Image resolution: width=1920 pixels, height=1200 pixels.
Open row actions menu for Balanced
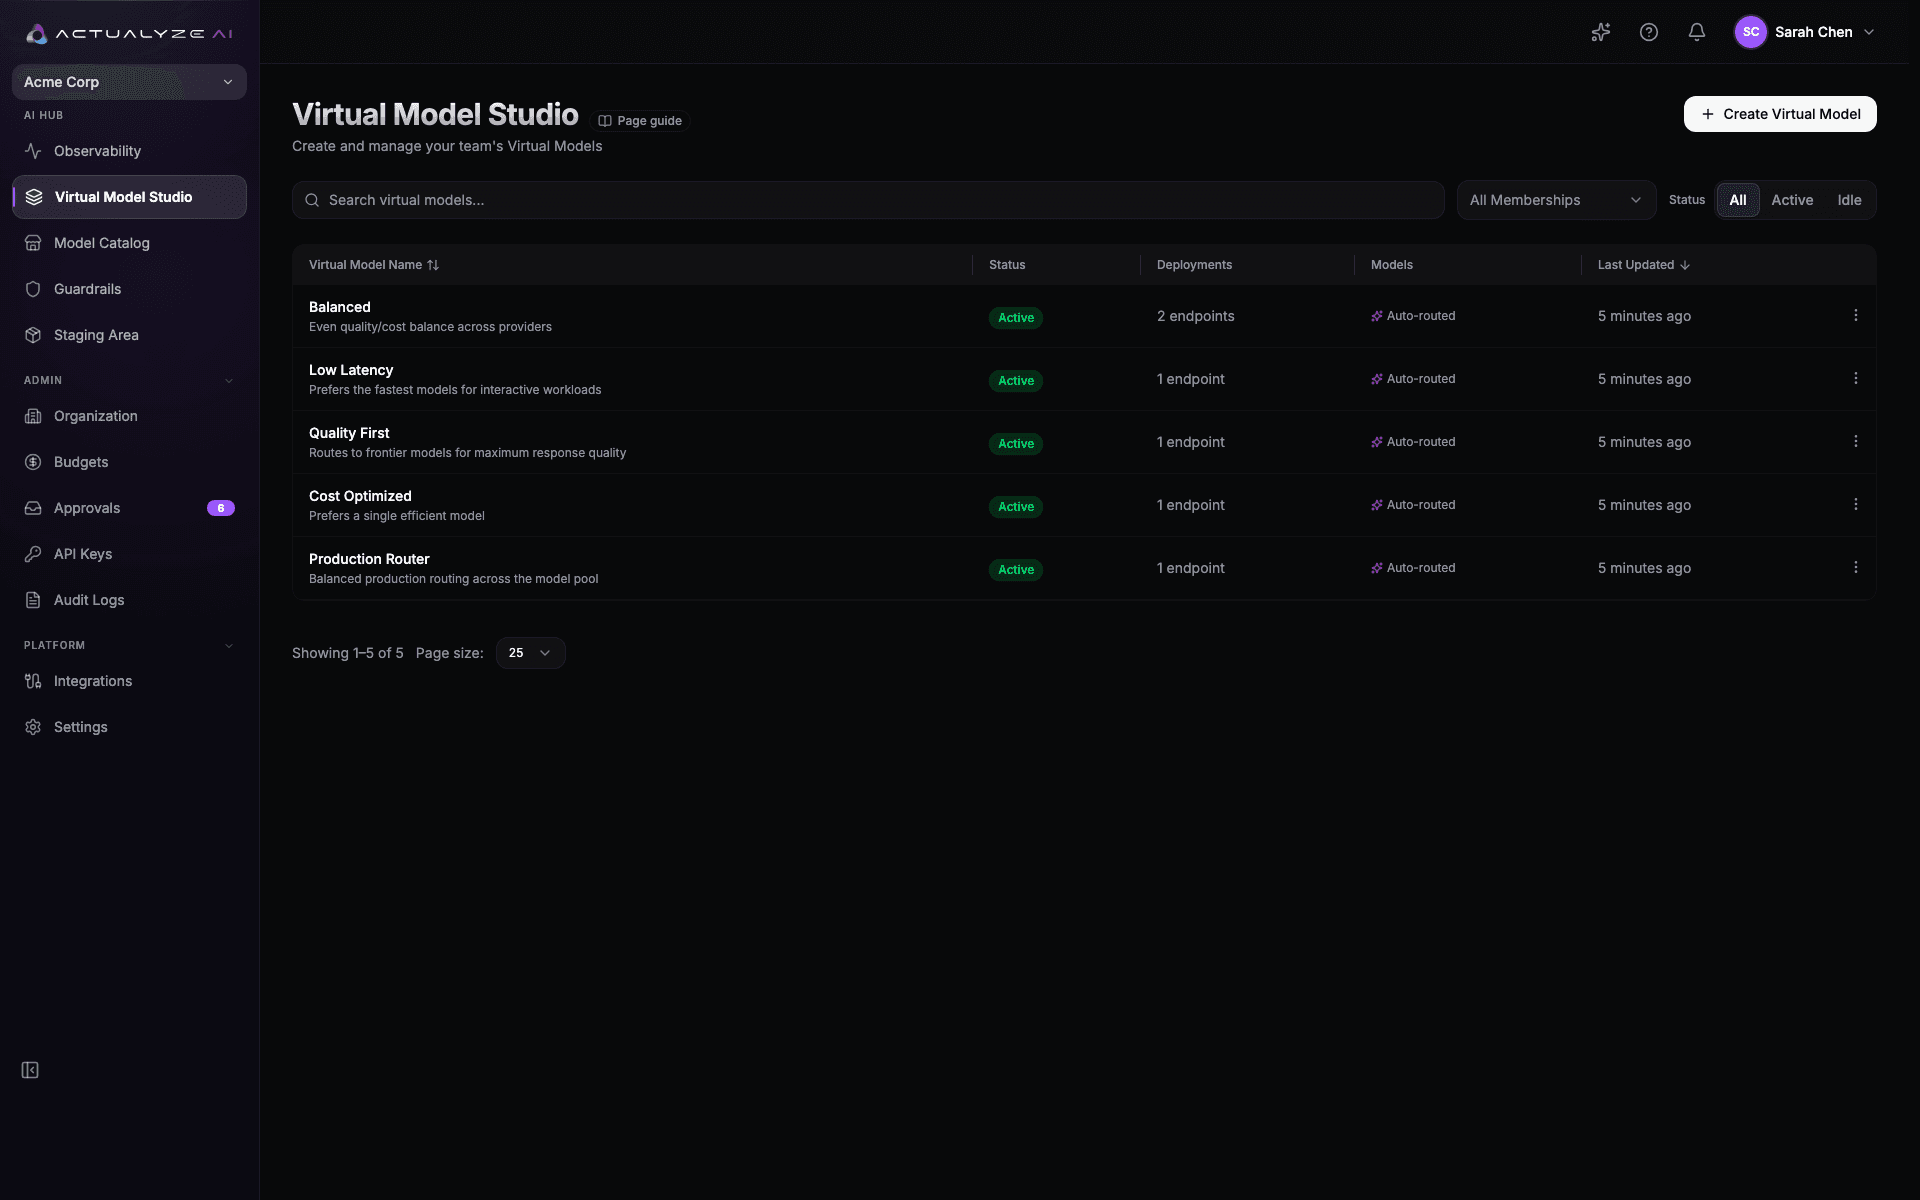pyautogui.click(x=1856, y=316)
